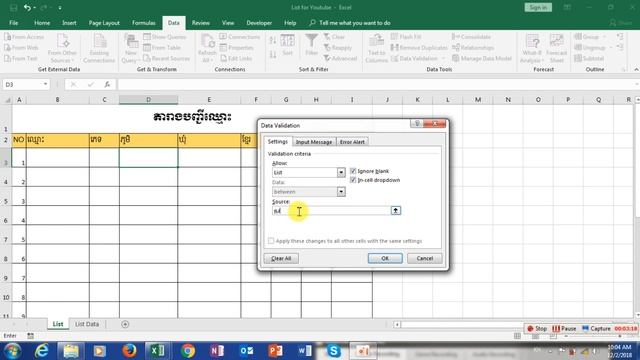Add a new sheet with plus icon
This screenshot has width=640, height=360.
pyautogui.click(x=125, y=324)
